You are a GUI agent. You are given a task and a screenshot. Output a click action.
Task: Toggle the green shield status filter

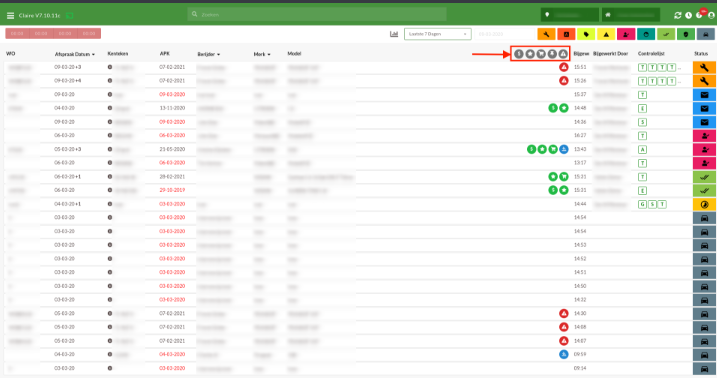686,34
